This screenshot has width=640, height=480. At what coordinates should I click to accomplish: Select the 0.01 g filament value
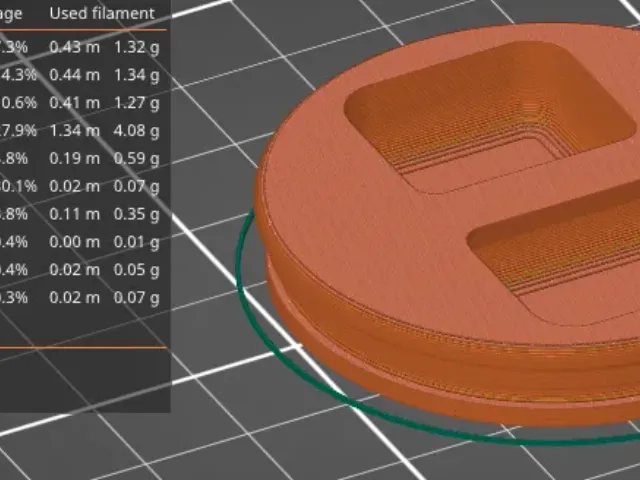click(x=136, y=242)
